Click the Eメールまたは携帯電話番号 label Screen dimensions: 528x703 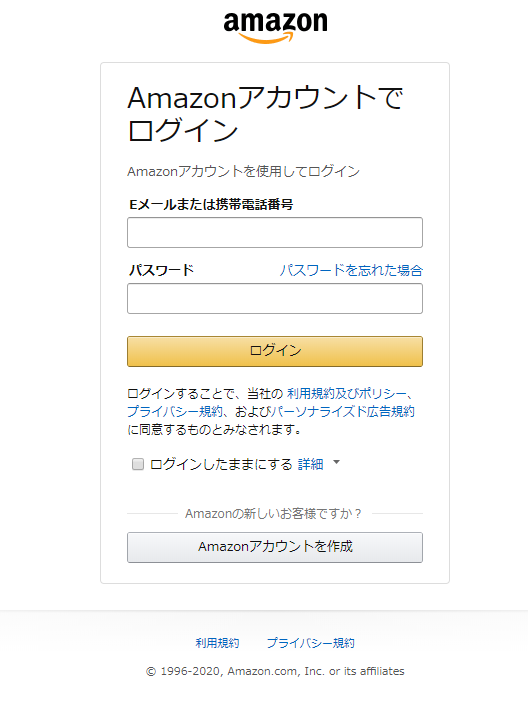tap(211, 204)
